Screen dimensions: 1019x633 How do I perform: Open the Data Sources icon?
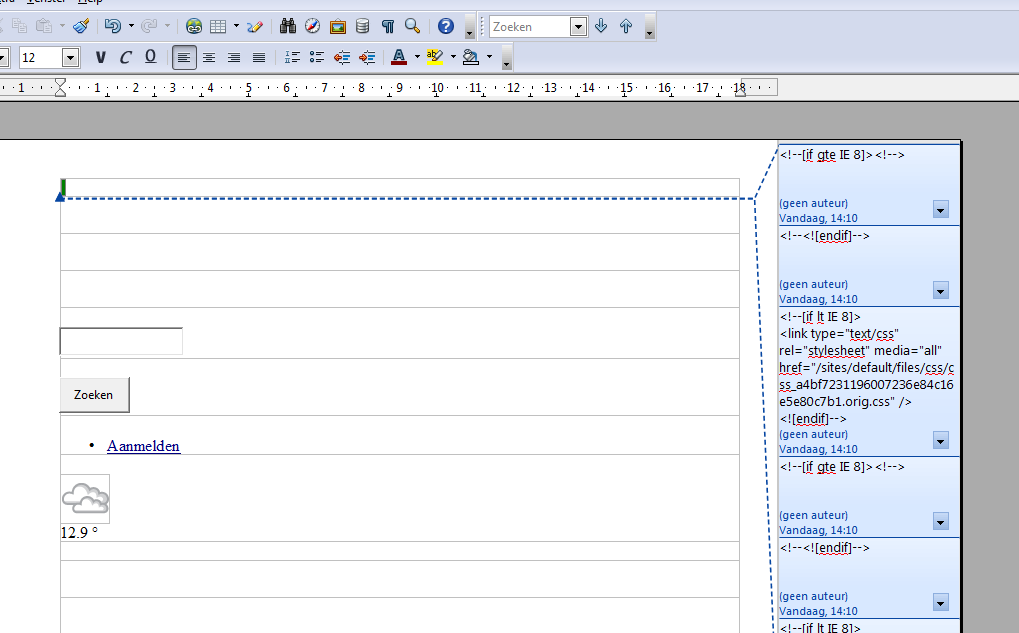(x=362, y=26)
